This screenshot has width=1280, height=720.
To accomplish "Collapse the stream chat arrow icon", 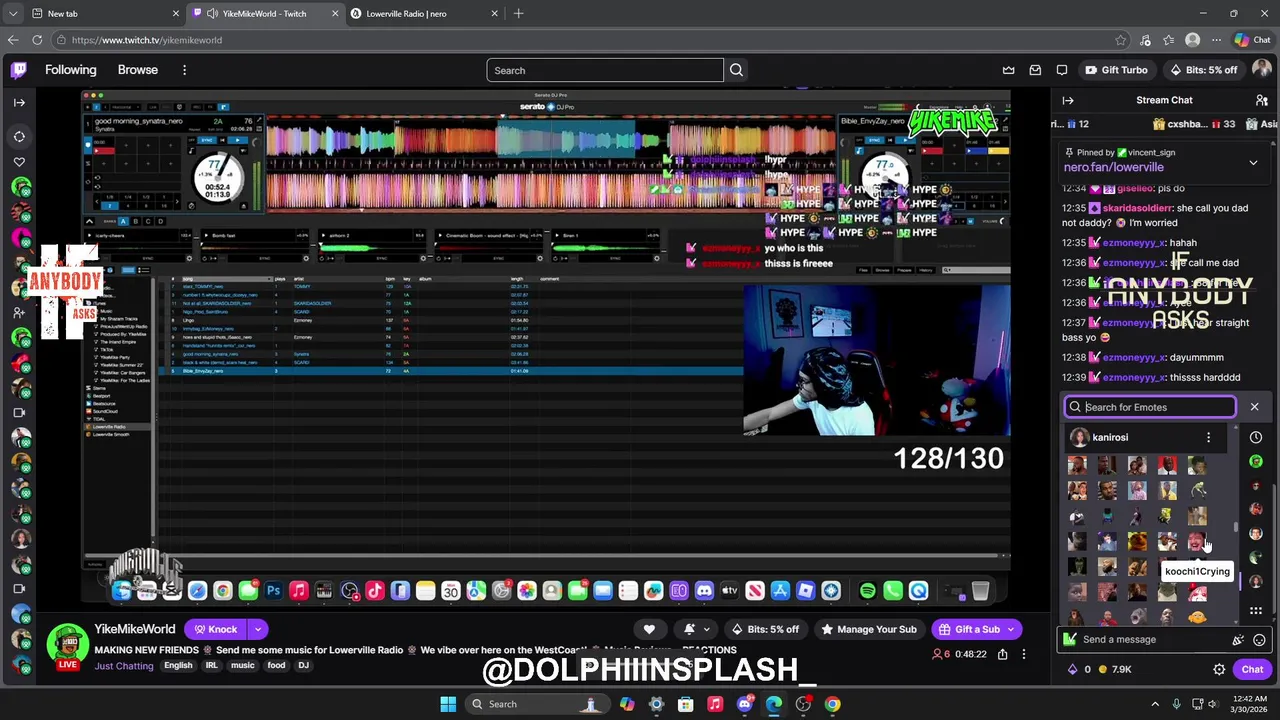I will click(1068, 100).
